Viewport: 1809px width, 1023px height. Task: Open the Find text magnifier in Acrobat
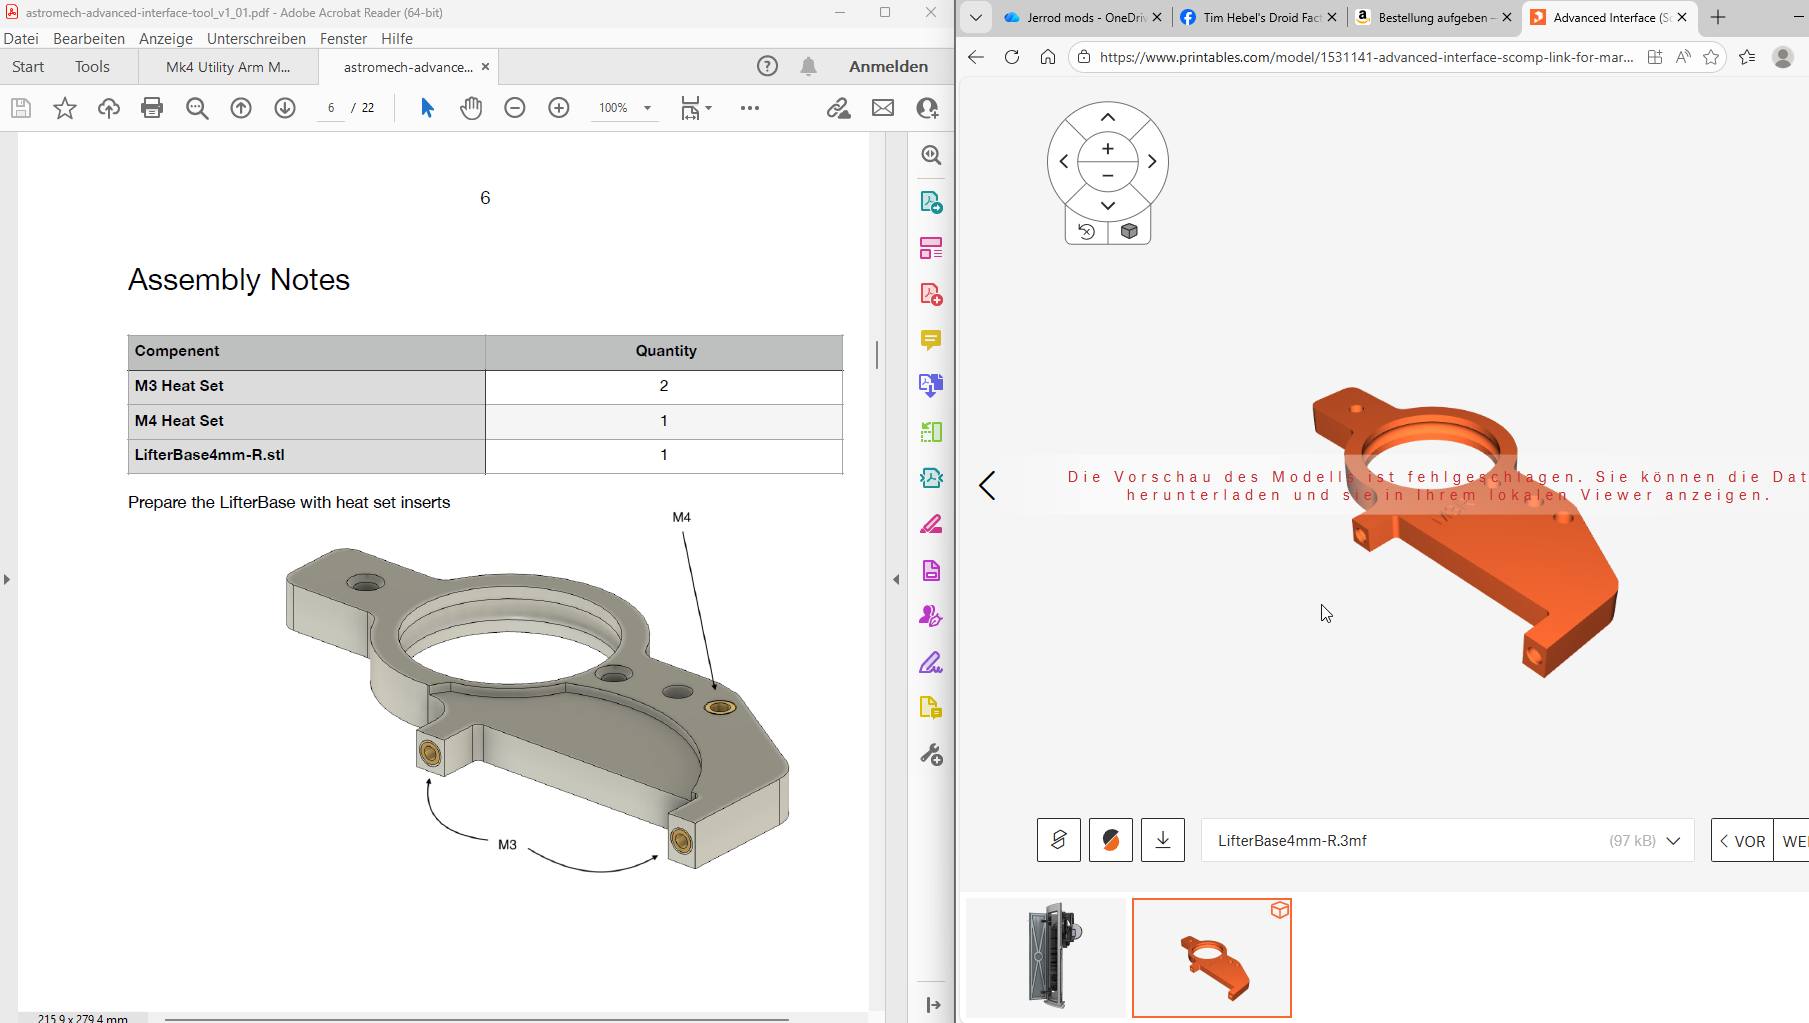pyautogui.click(x=197, y=108)
